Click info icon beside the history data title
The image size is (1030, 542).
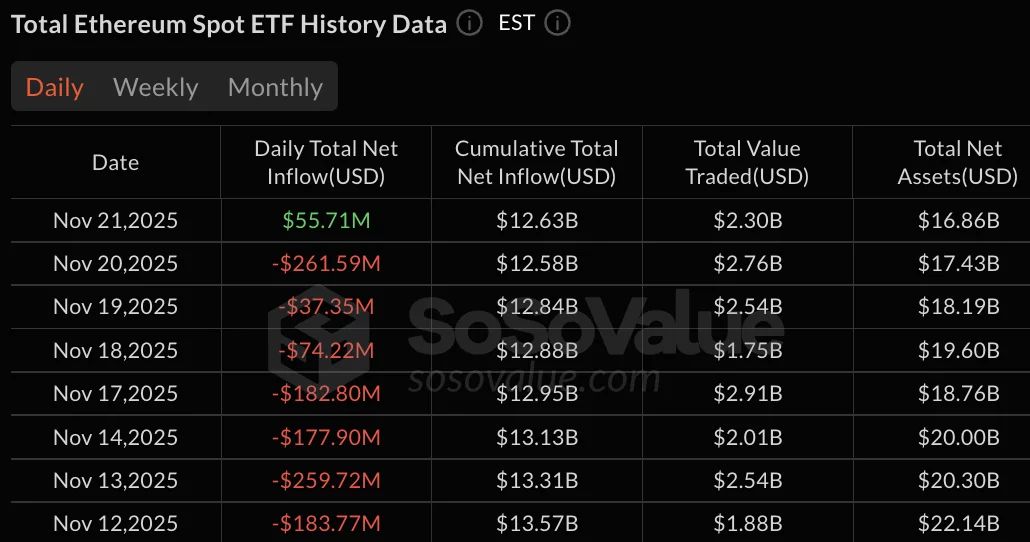tap(469, 23)
